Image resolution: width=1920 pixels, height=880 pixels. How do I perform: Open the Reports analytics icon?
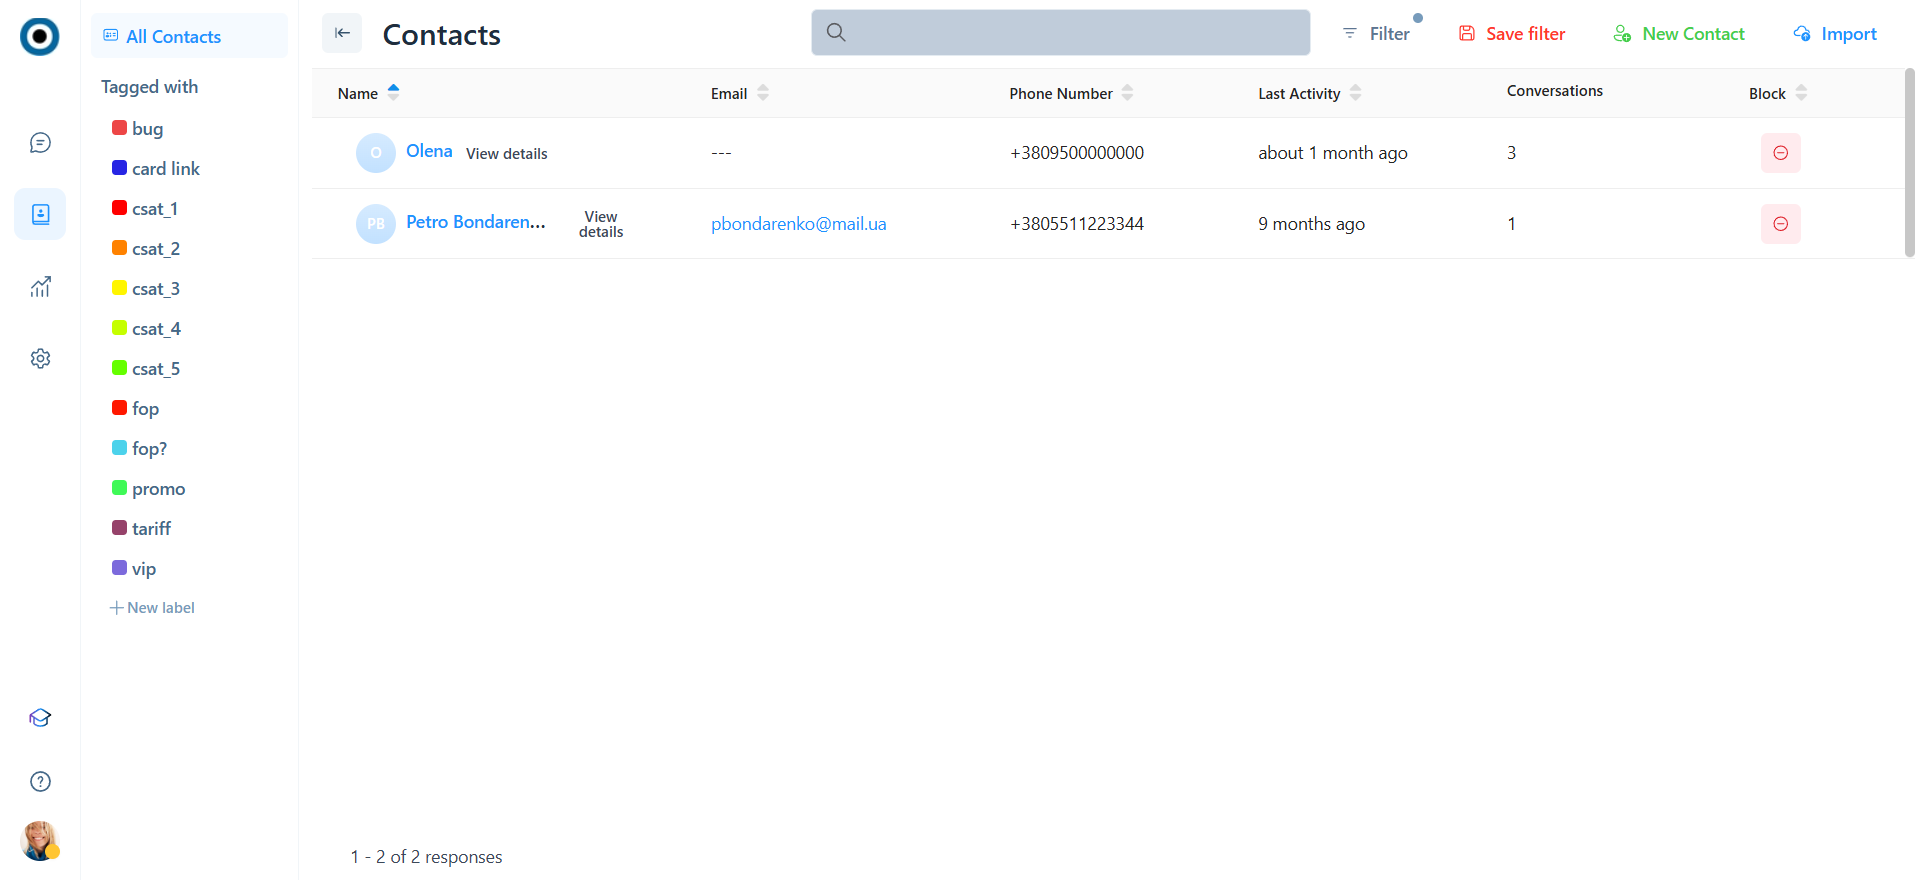[x=40, y=287]
